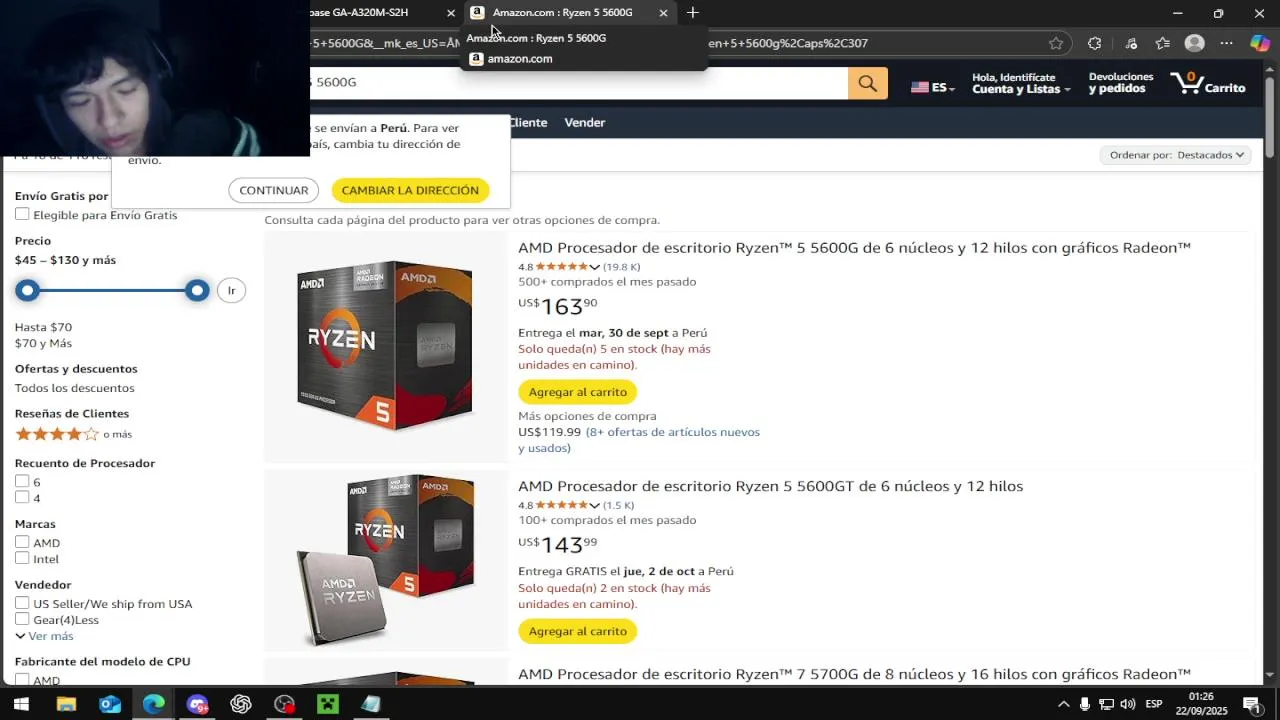Click the CAMBIAR LA DIRECCIÓN button
The width and height of the screenshot is (1280, 720).
click(410, 190)
